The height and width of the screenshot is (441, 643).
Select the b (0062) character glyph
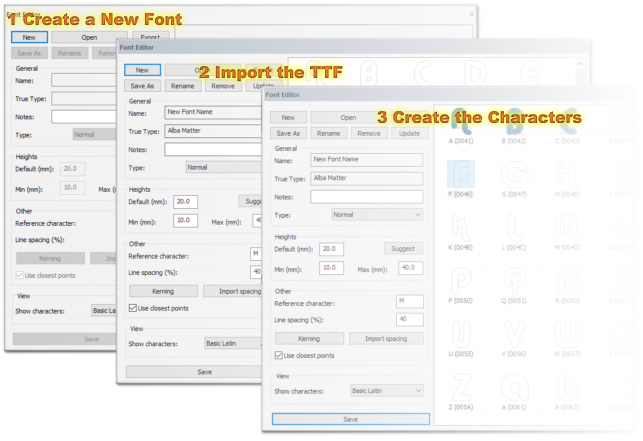point(568,387)
